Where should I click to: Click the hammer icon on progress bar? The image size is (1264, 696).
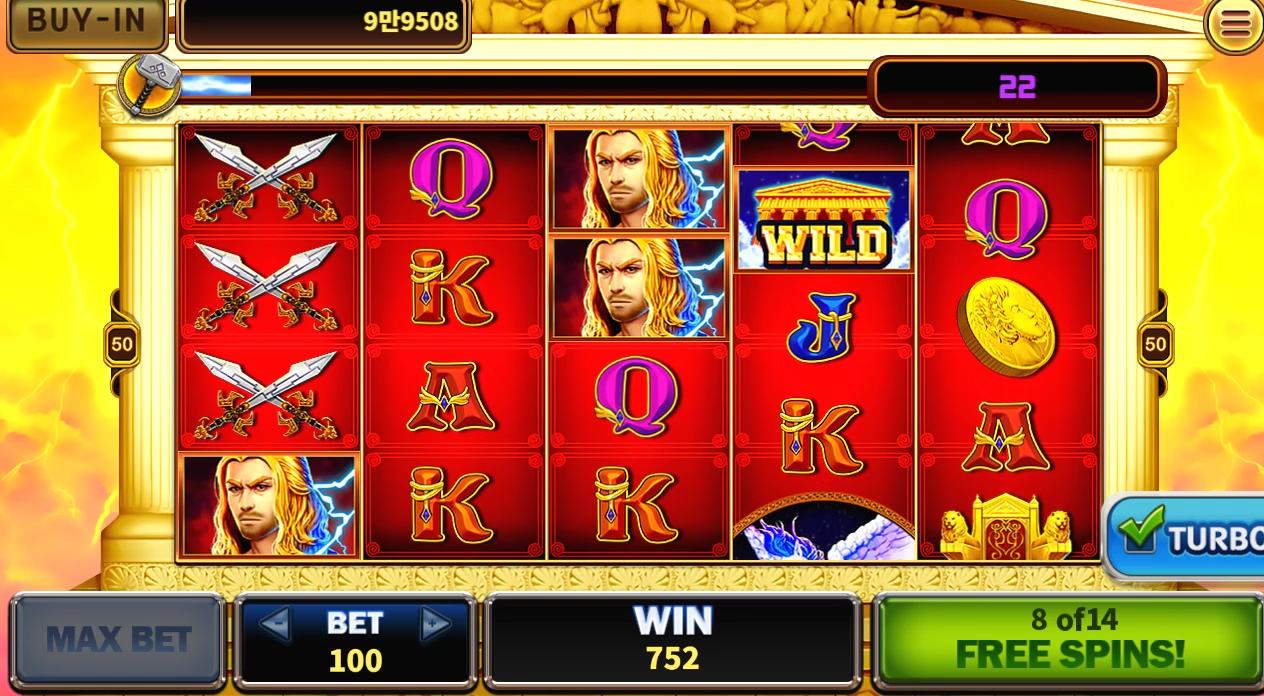pos(149,84)
